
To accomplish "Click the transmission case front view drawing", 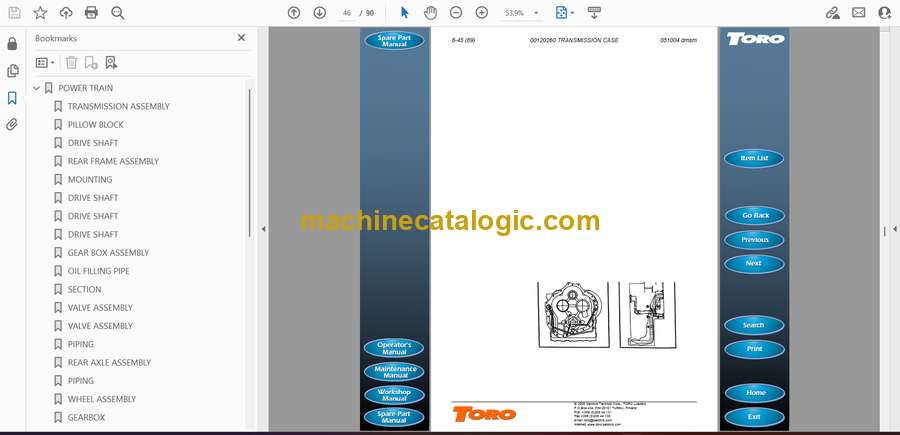I will (572, 314).
